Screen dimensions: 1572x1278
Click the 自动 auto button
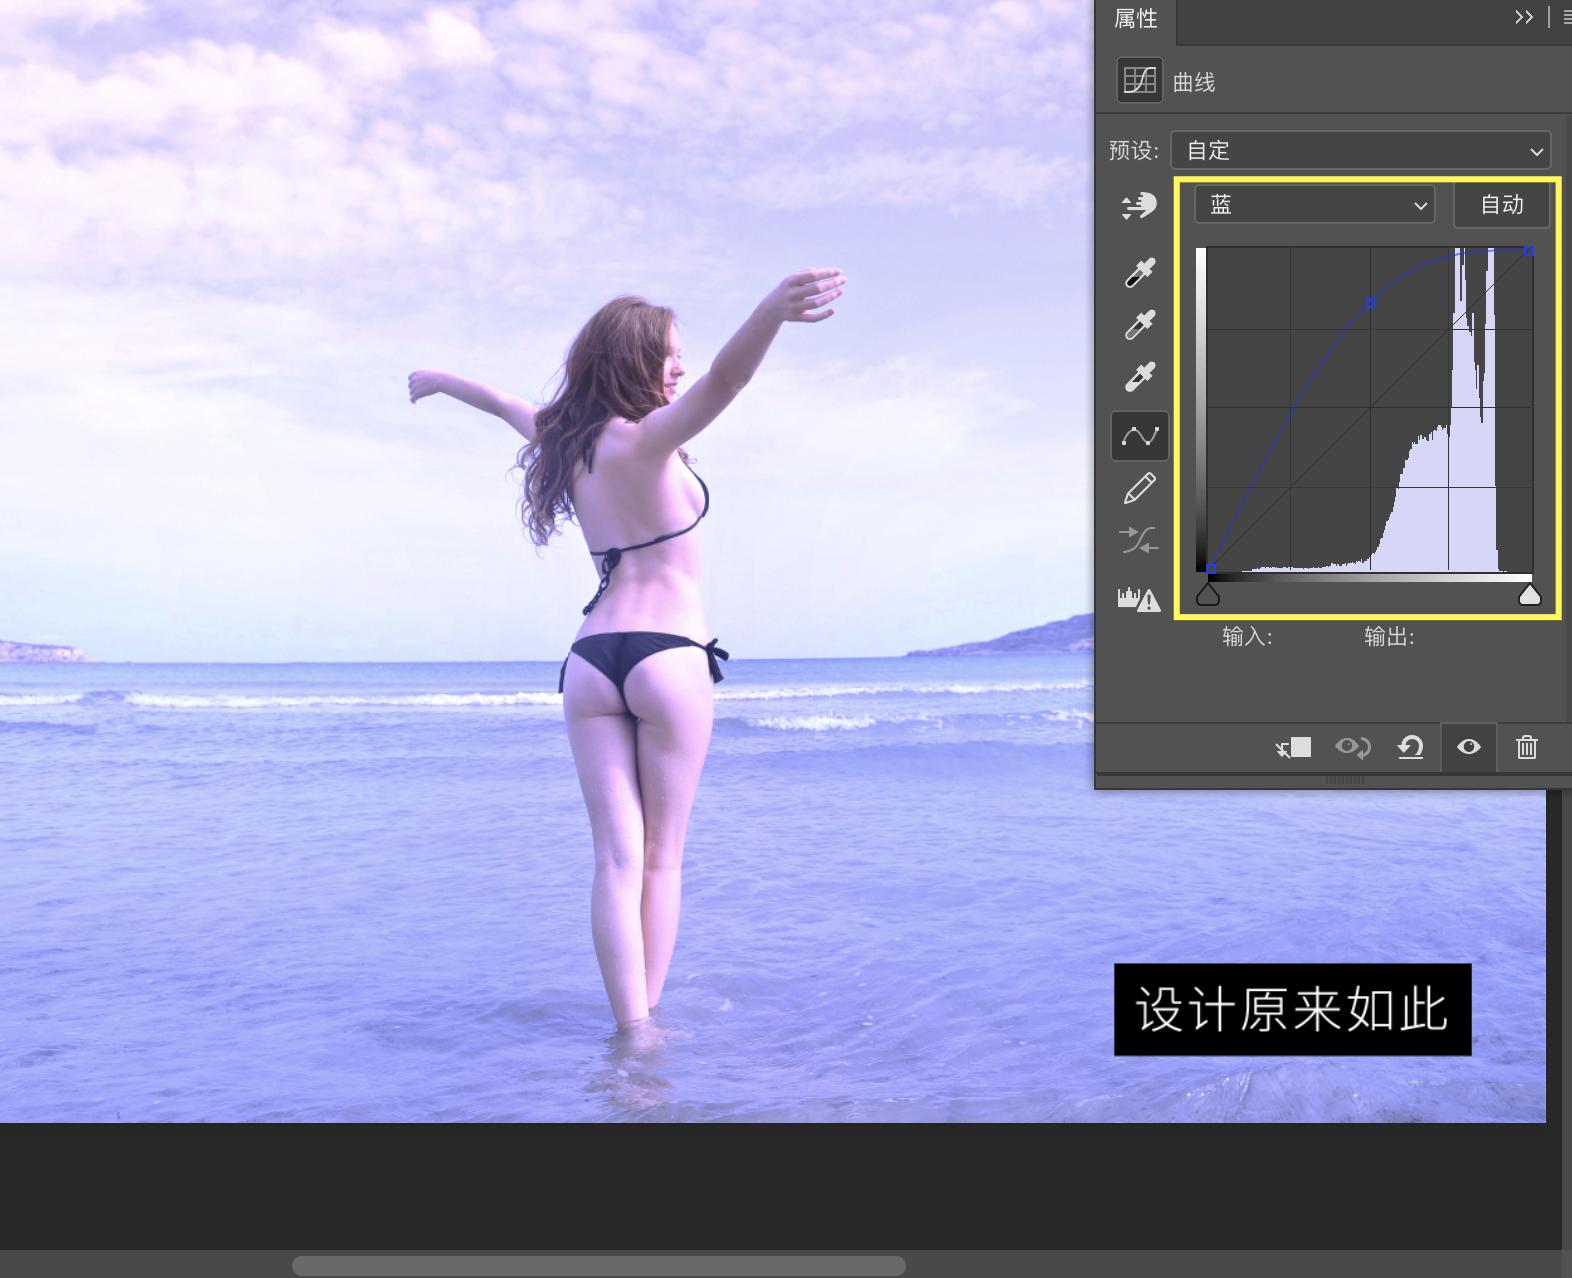tap(1501, 205)
